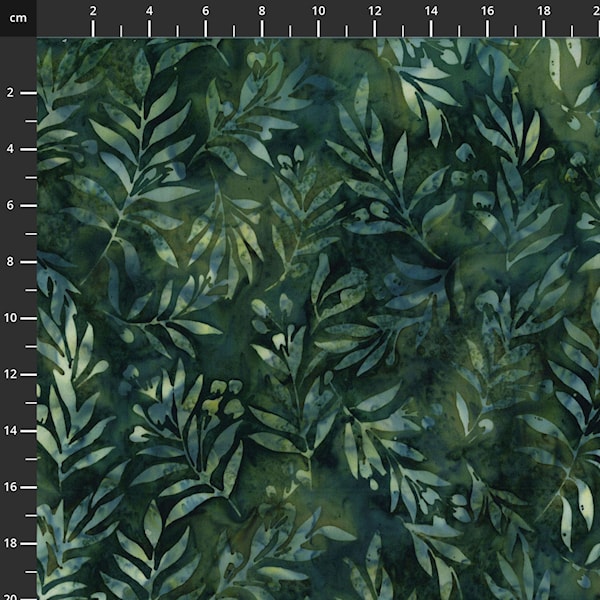Pick the 8 mark on the horizontal ruler
This screenshot has width=600, height=600.
262,11
